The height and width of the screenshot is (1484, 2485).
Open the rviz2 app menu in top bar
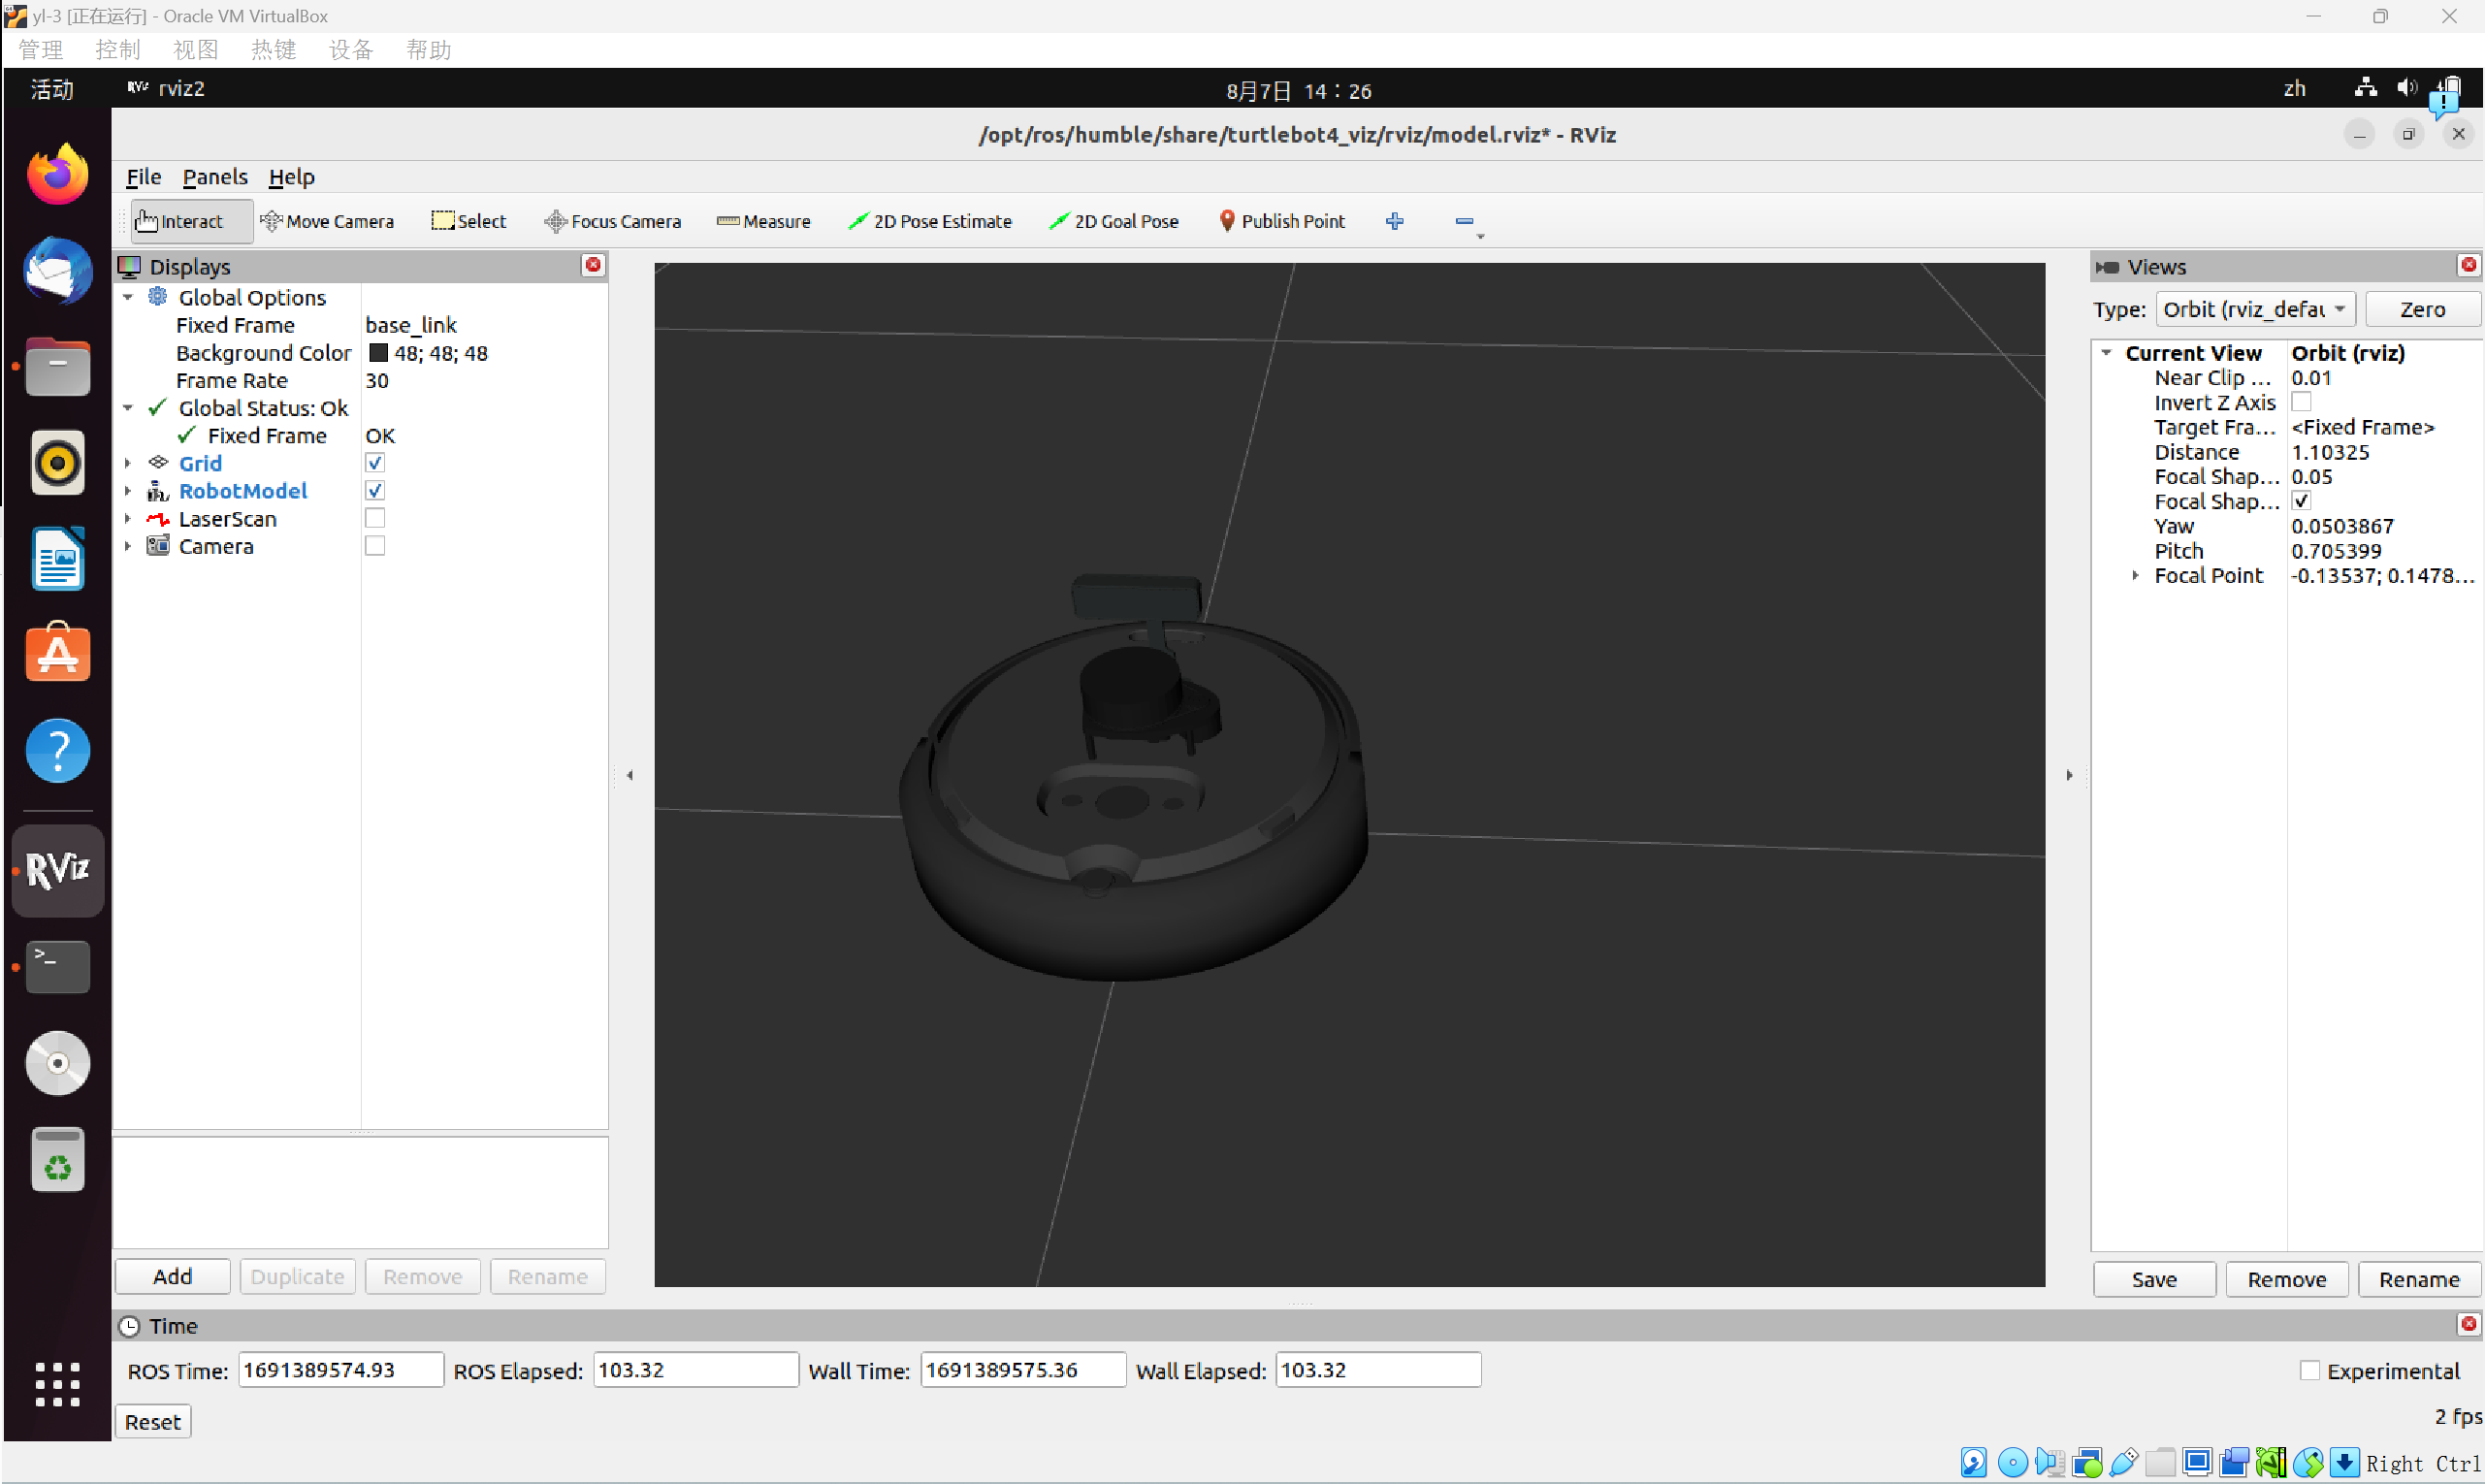pyautogui.click(x=166, y=88)
